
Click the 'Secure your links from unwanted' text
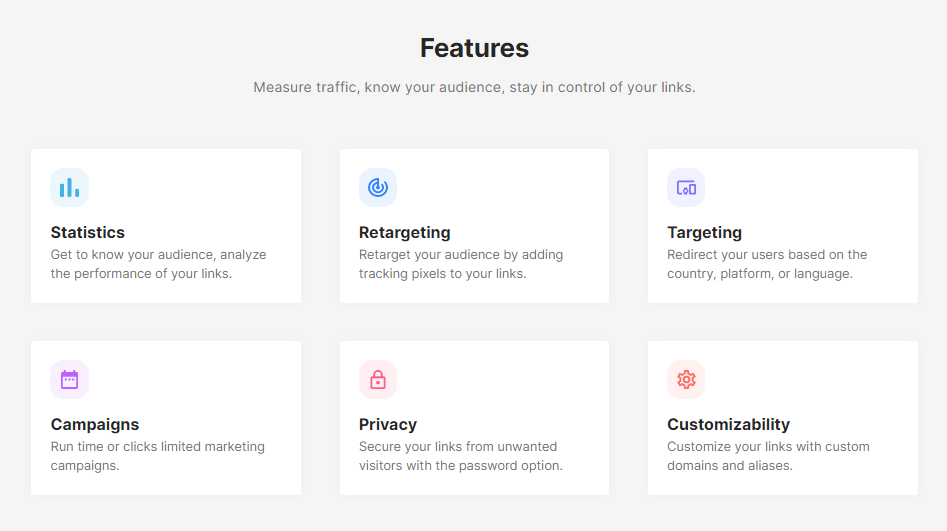pos(461,456)
